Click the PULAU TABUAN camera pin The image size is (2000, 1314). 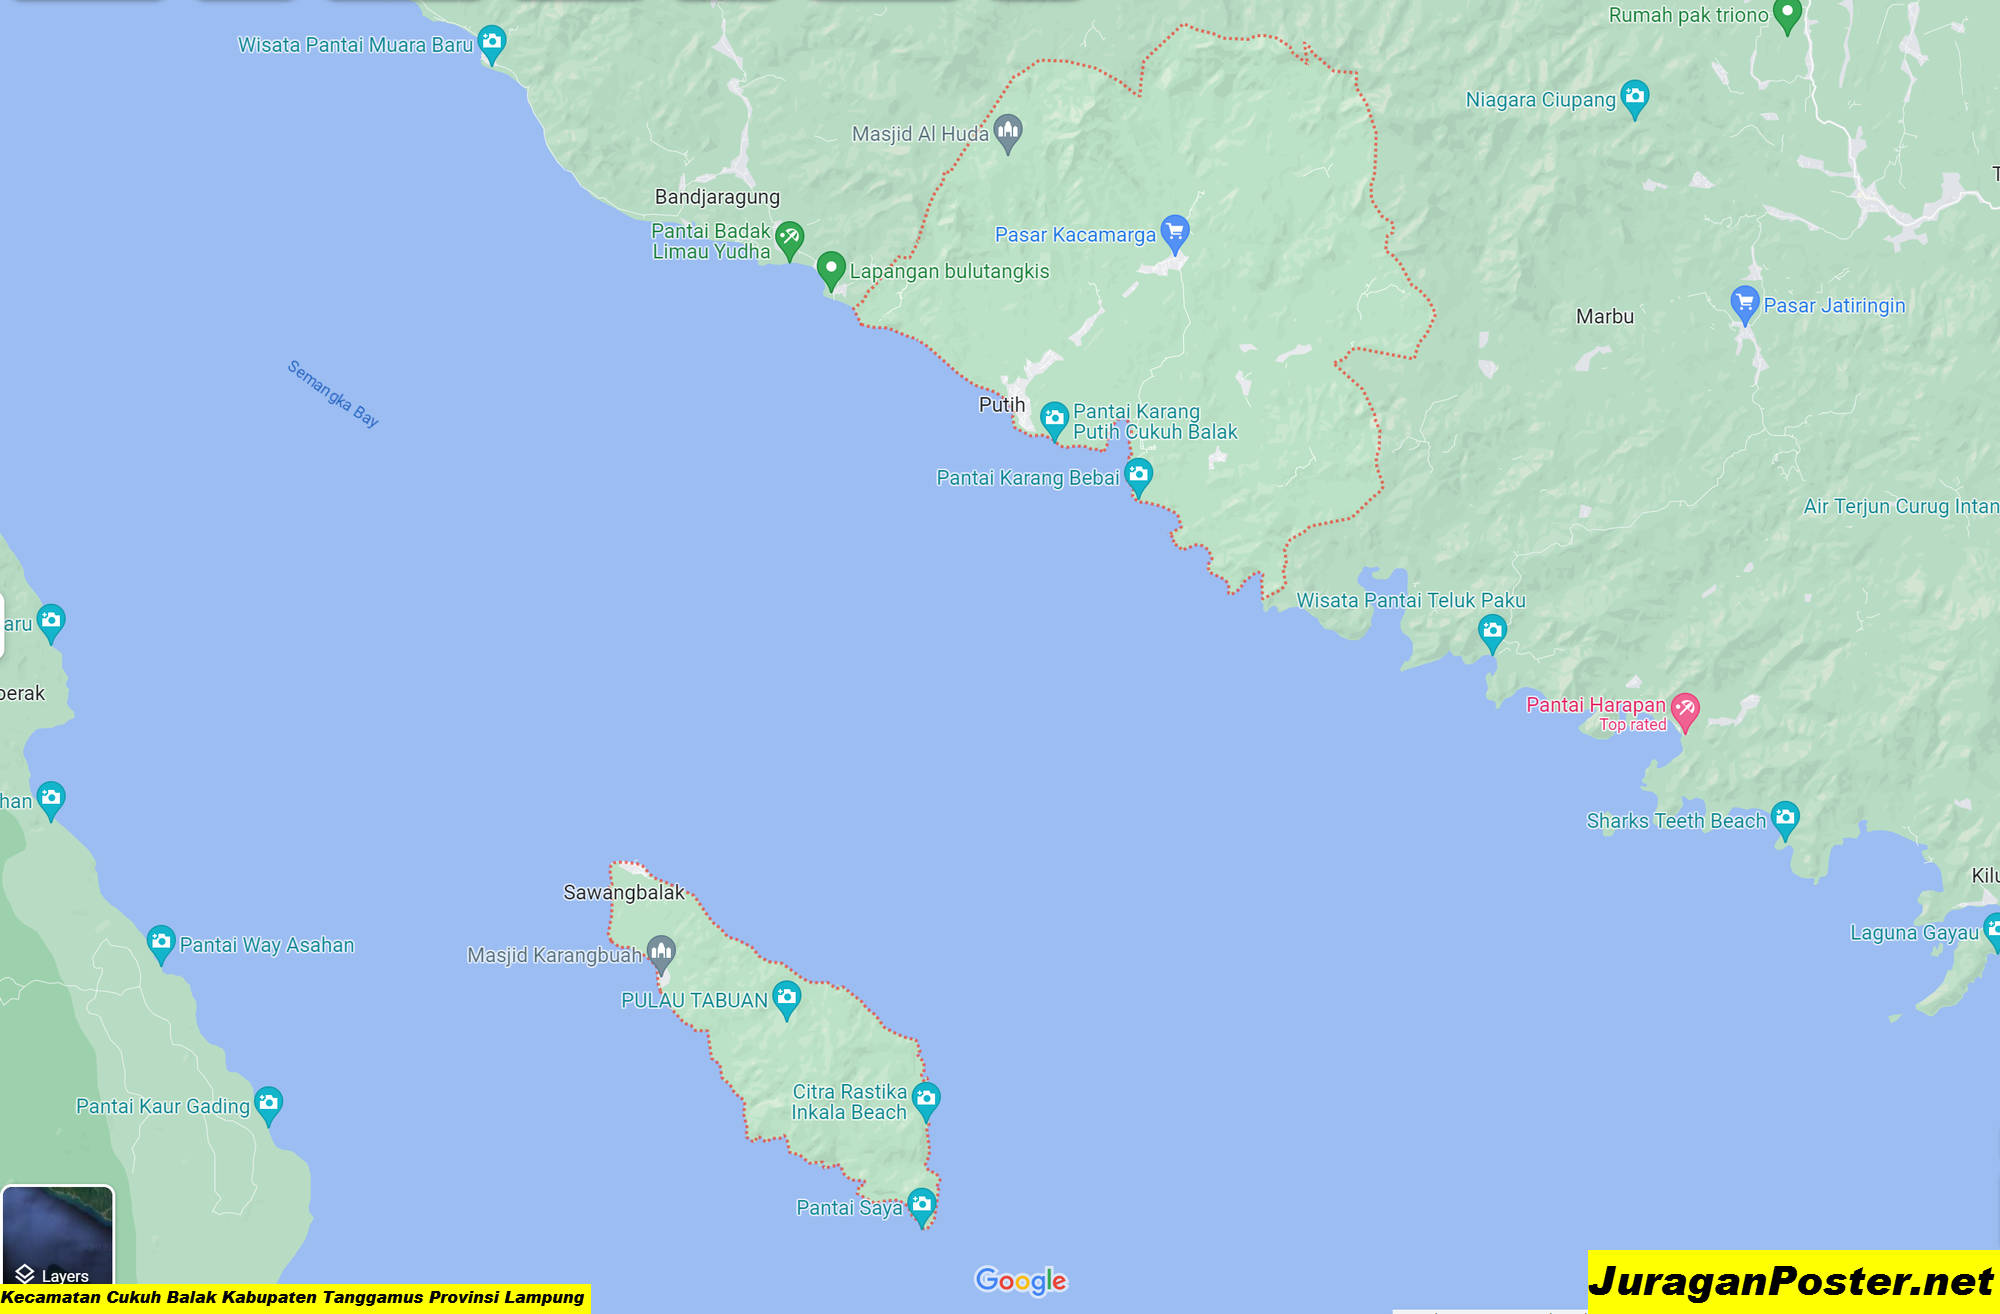click(x=787, y=999)
